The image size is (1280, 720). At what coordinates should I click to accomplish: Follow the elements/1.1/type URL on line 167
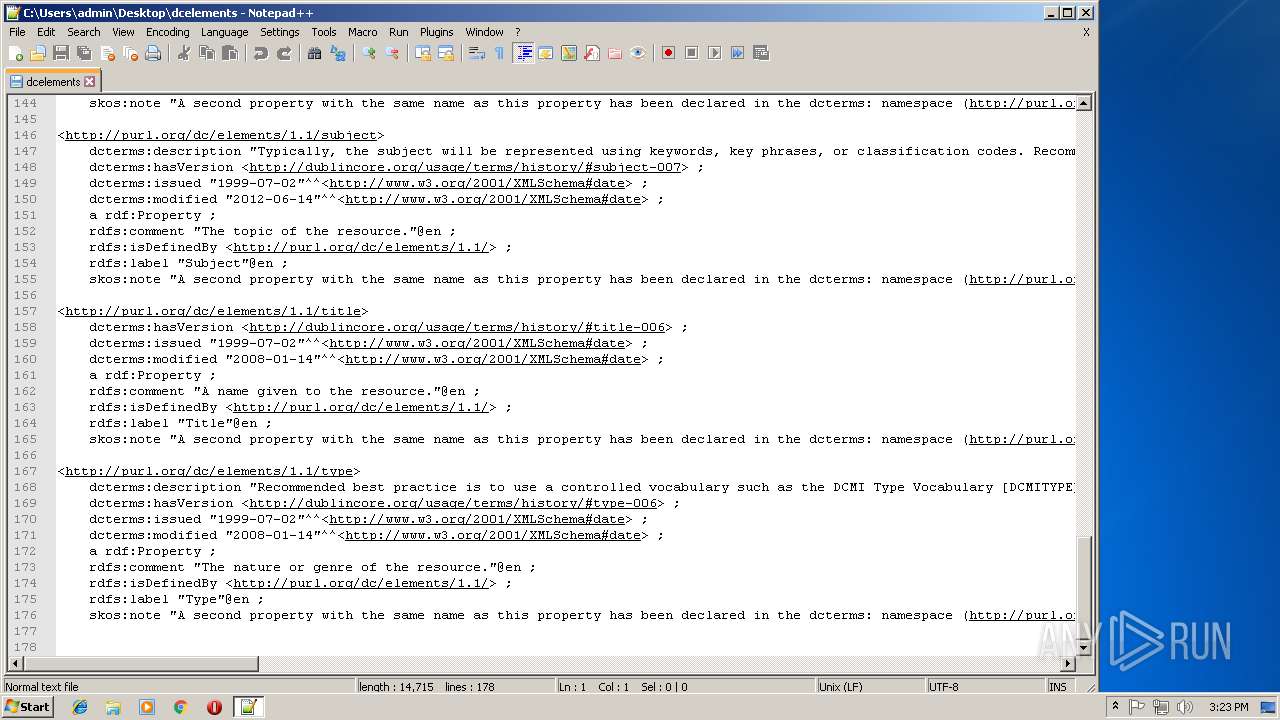point(209,471)
